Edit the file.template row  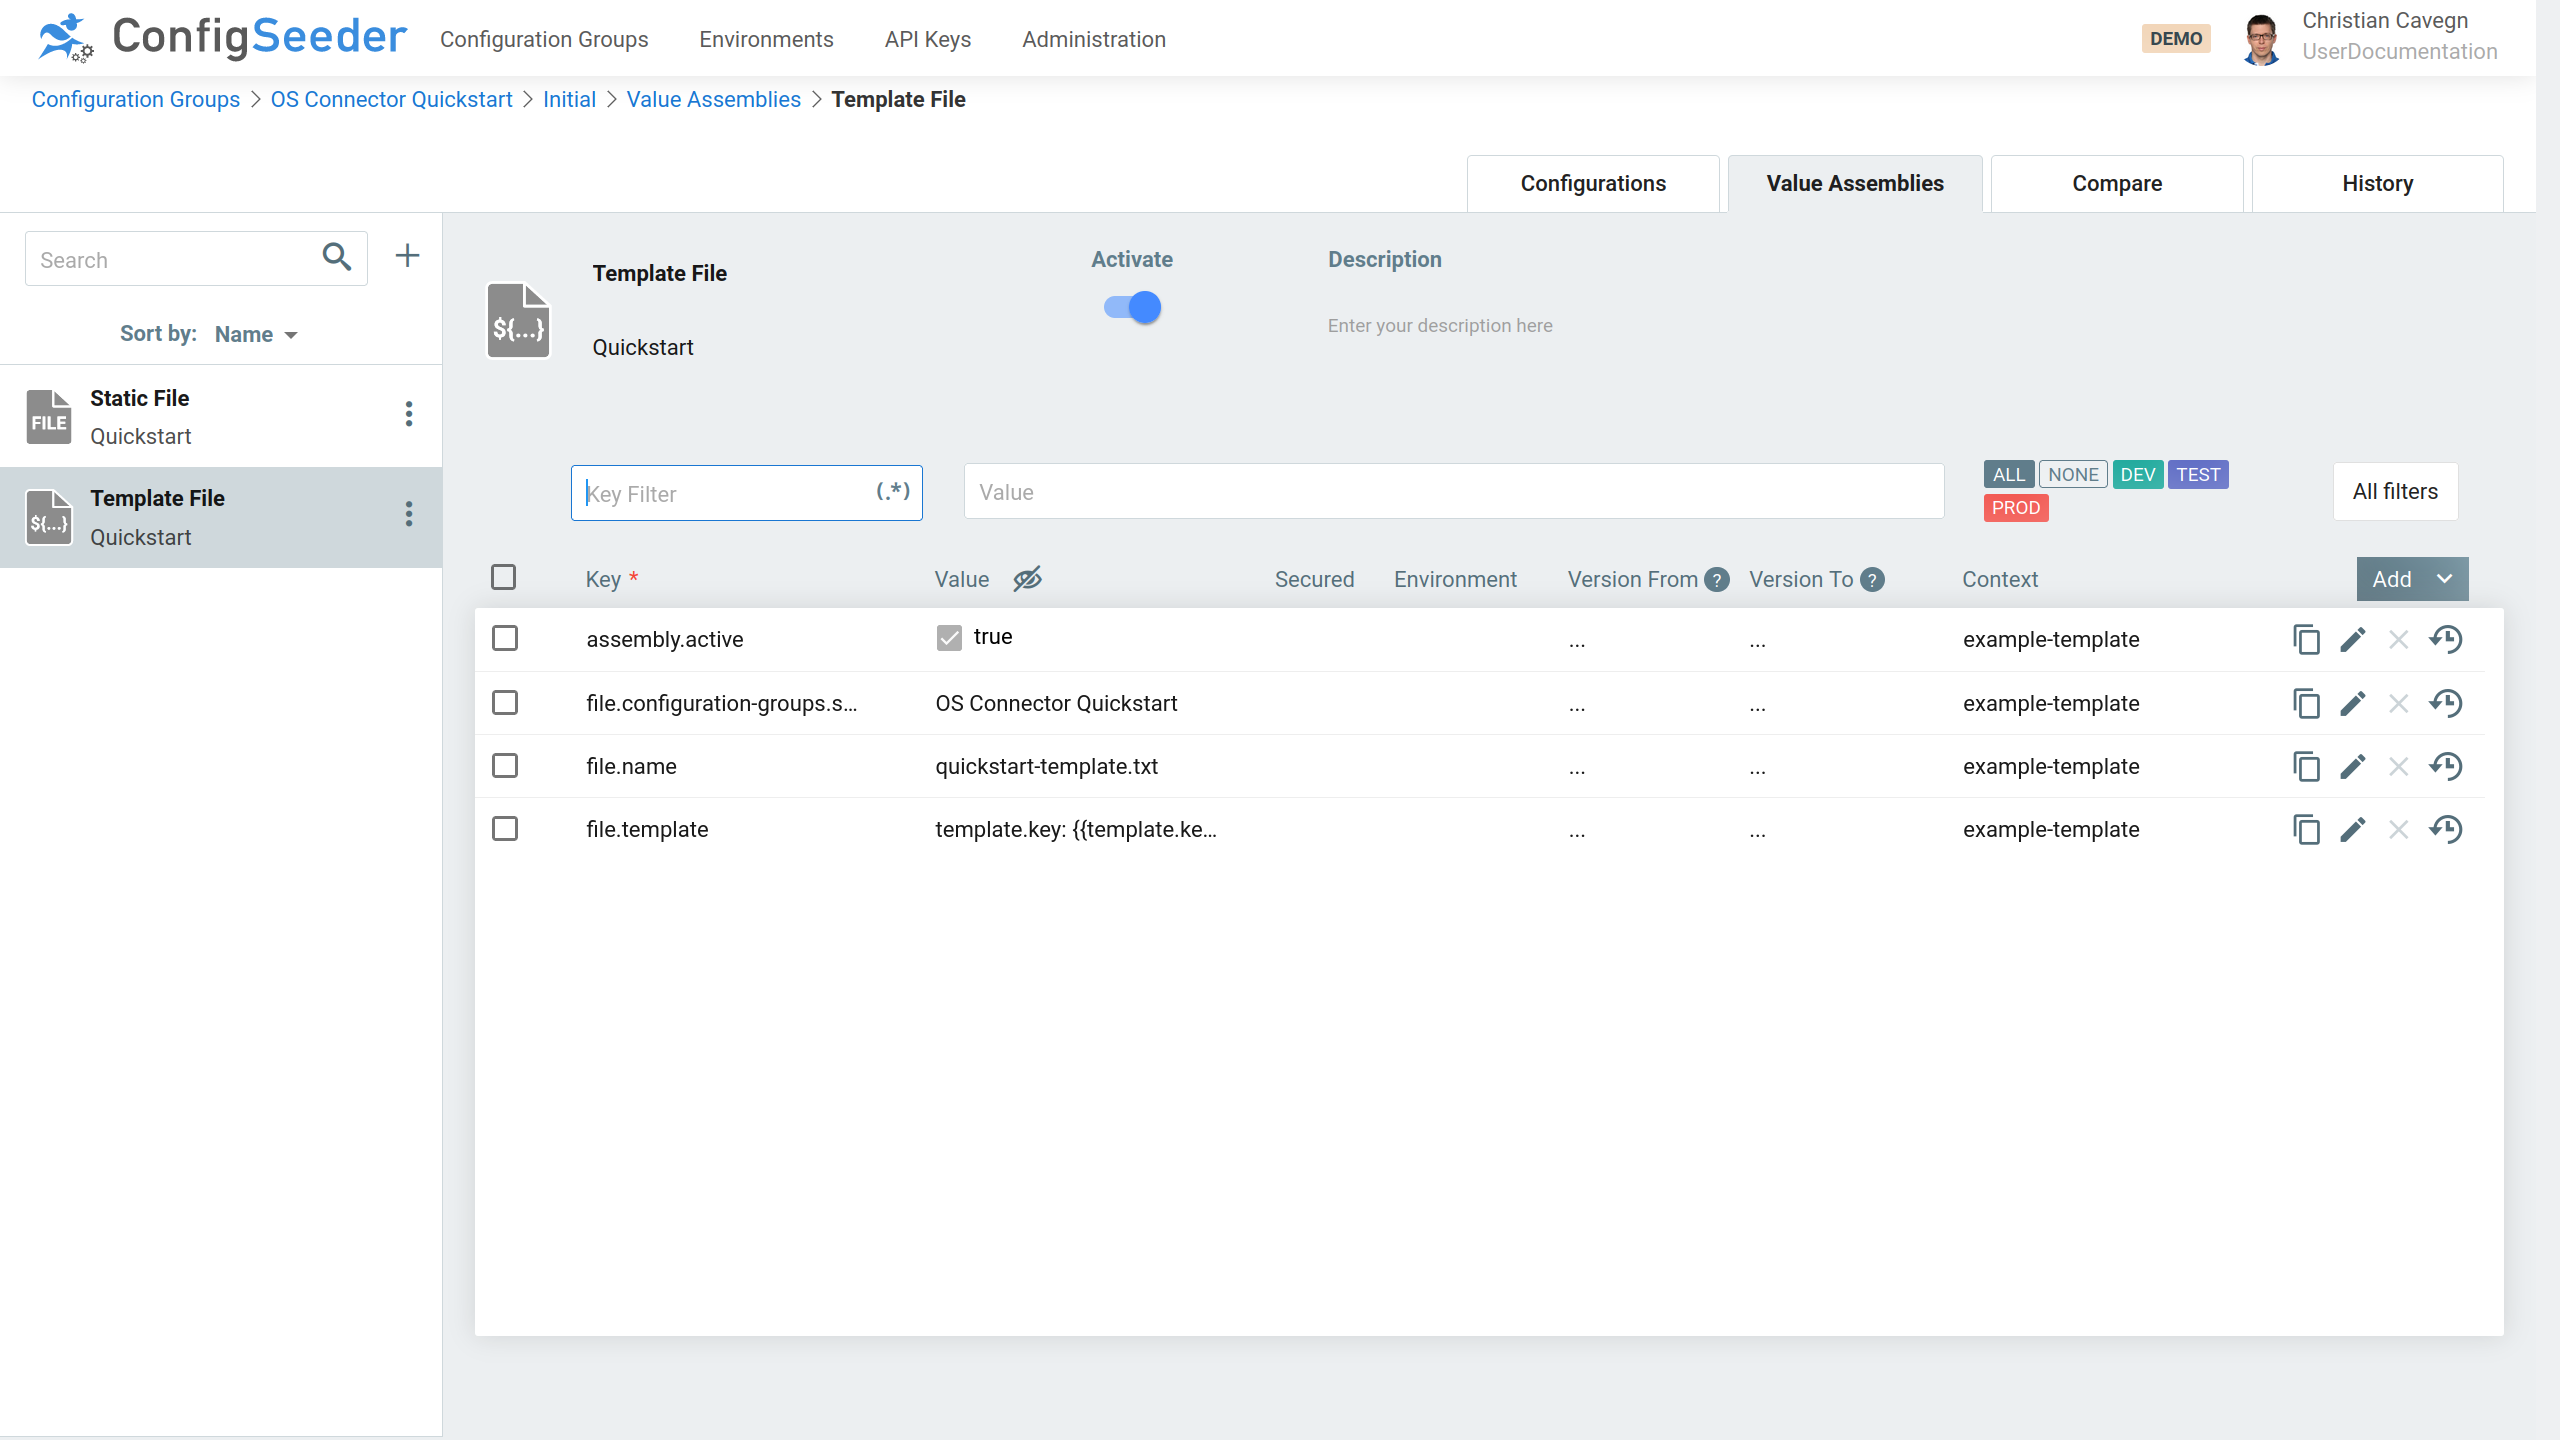point(2353,829)
